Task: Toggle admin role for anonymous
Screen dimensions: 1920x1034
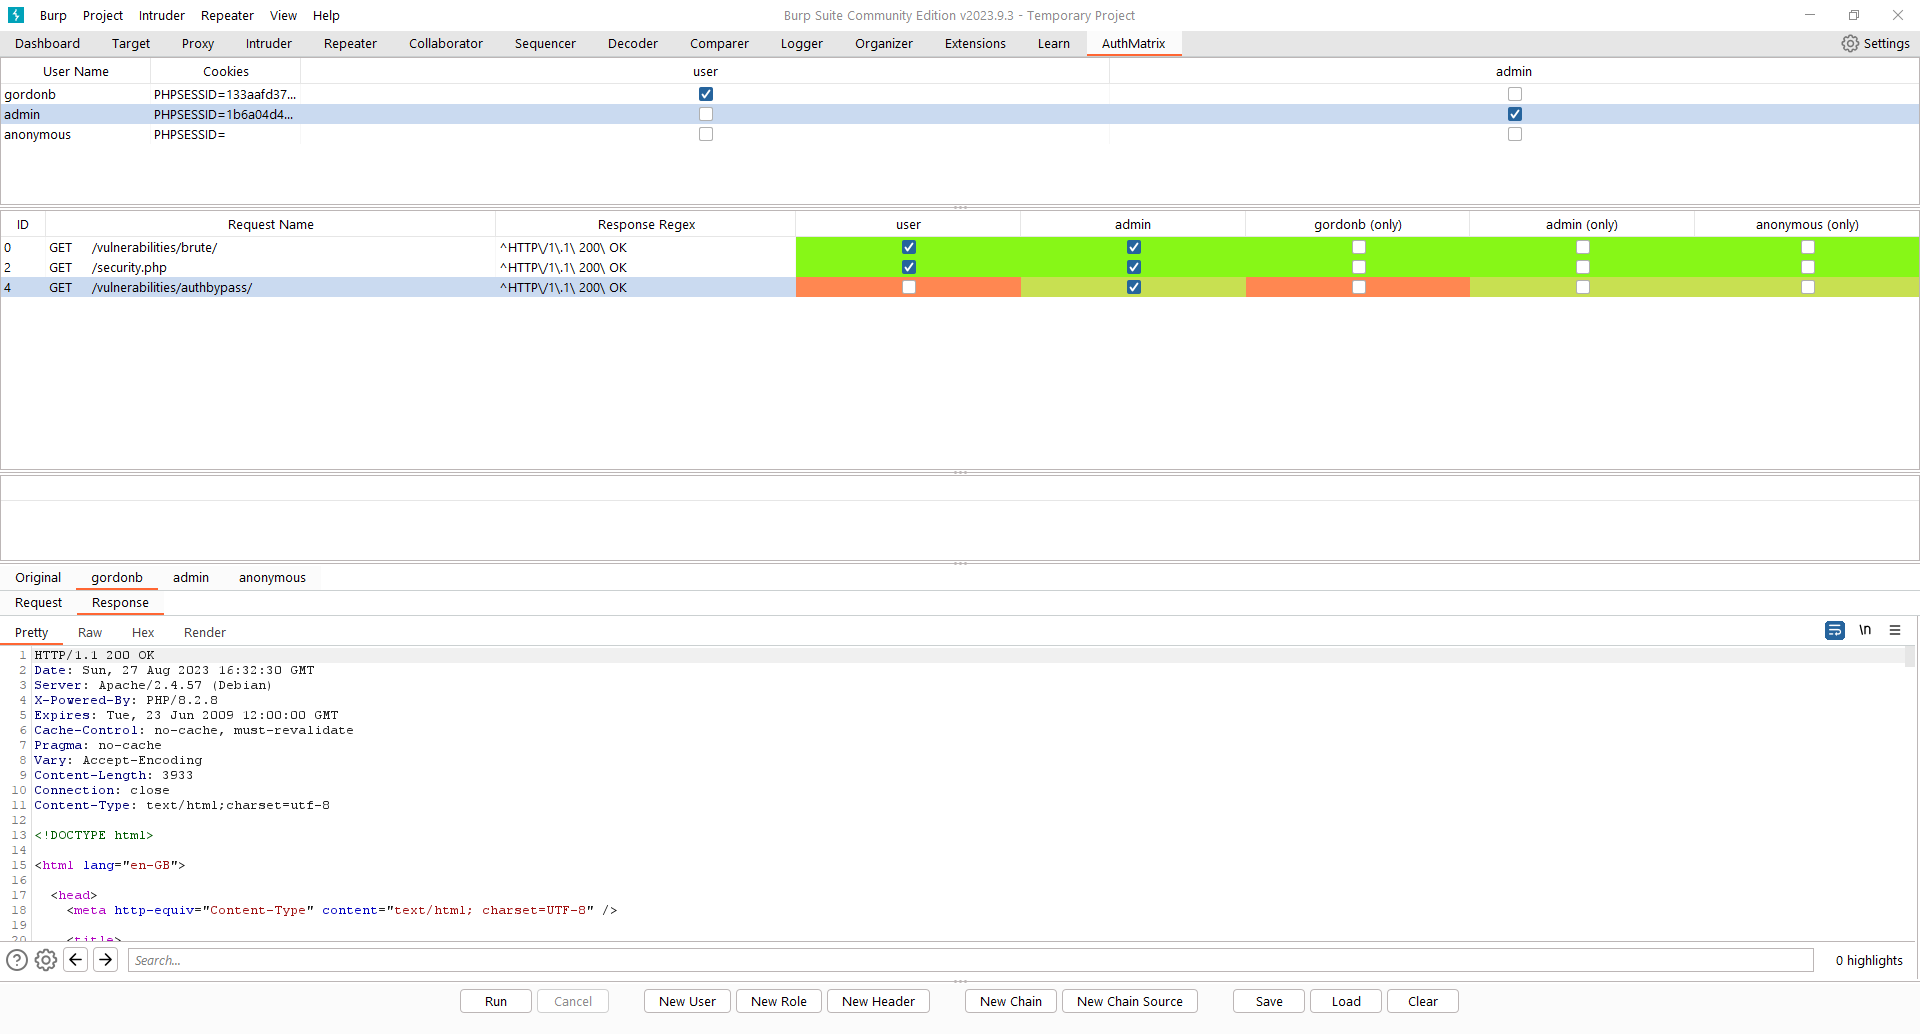Action: click(1515, 134)
